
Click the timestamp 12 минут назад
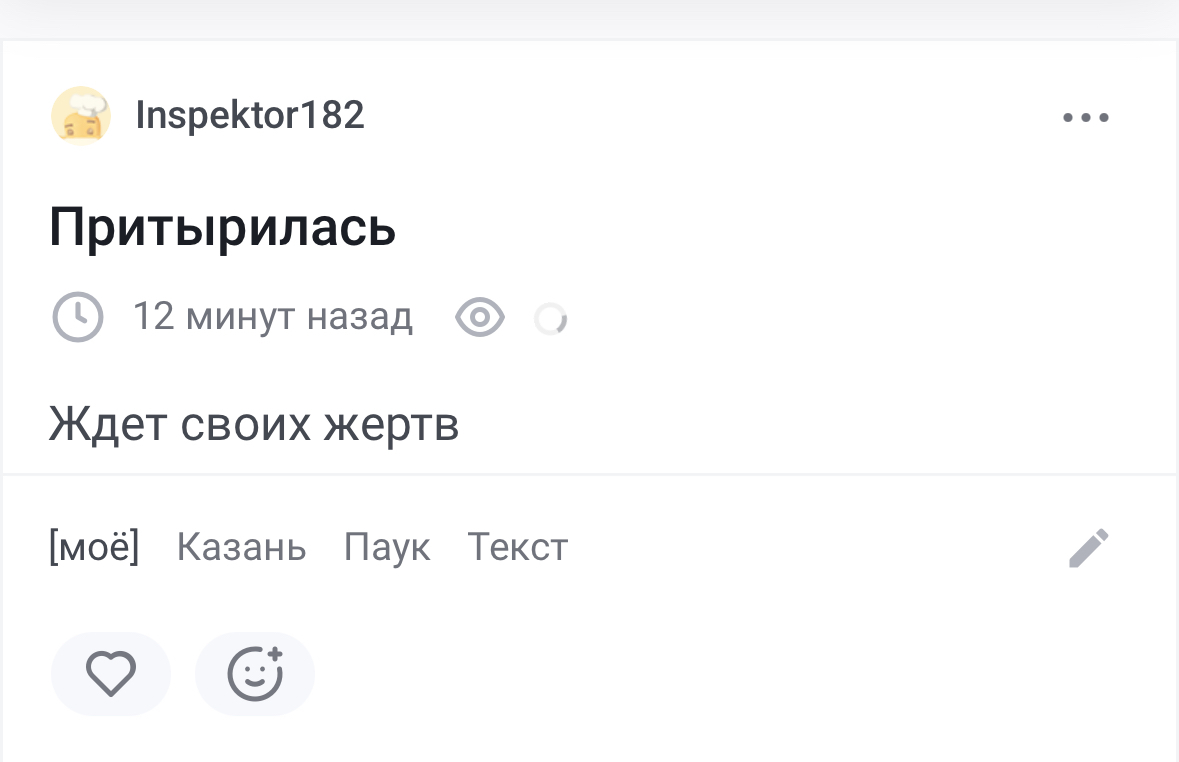pos(272,317)
